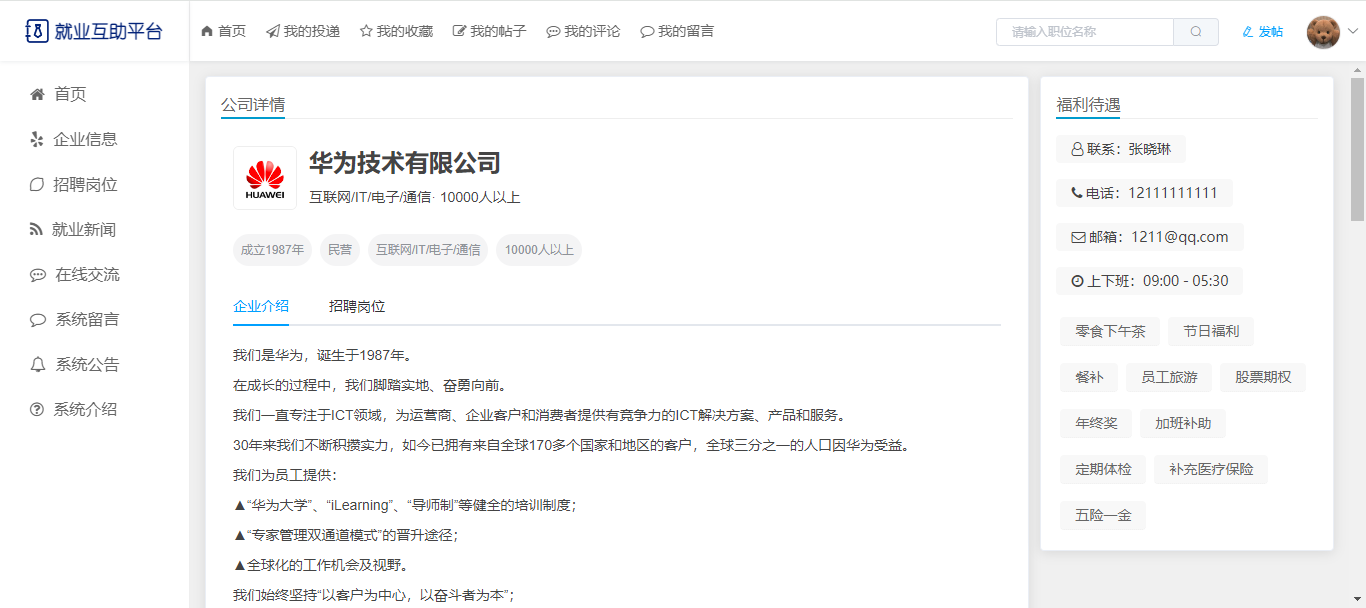Click the 餐补 benefit tag
Viewport: 1366px width, 608px height.
[x=1089, y=377]
